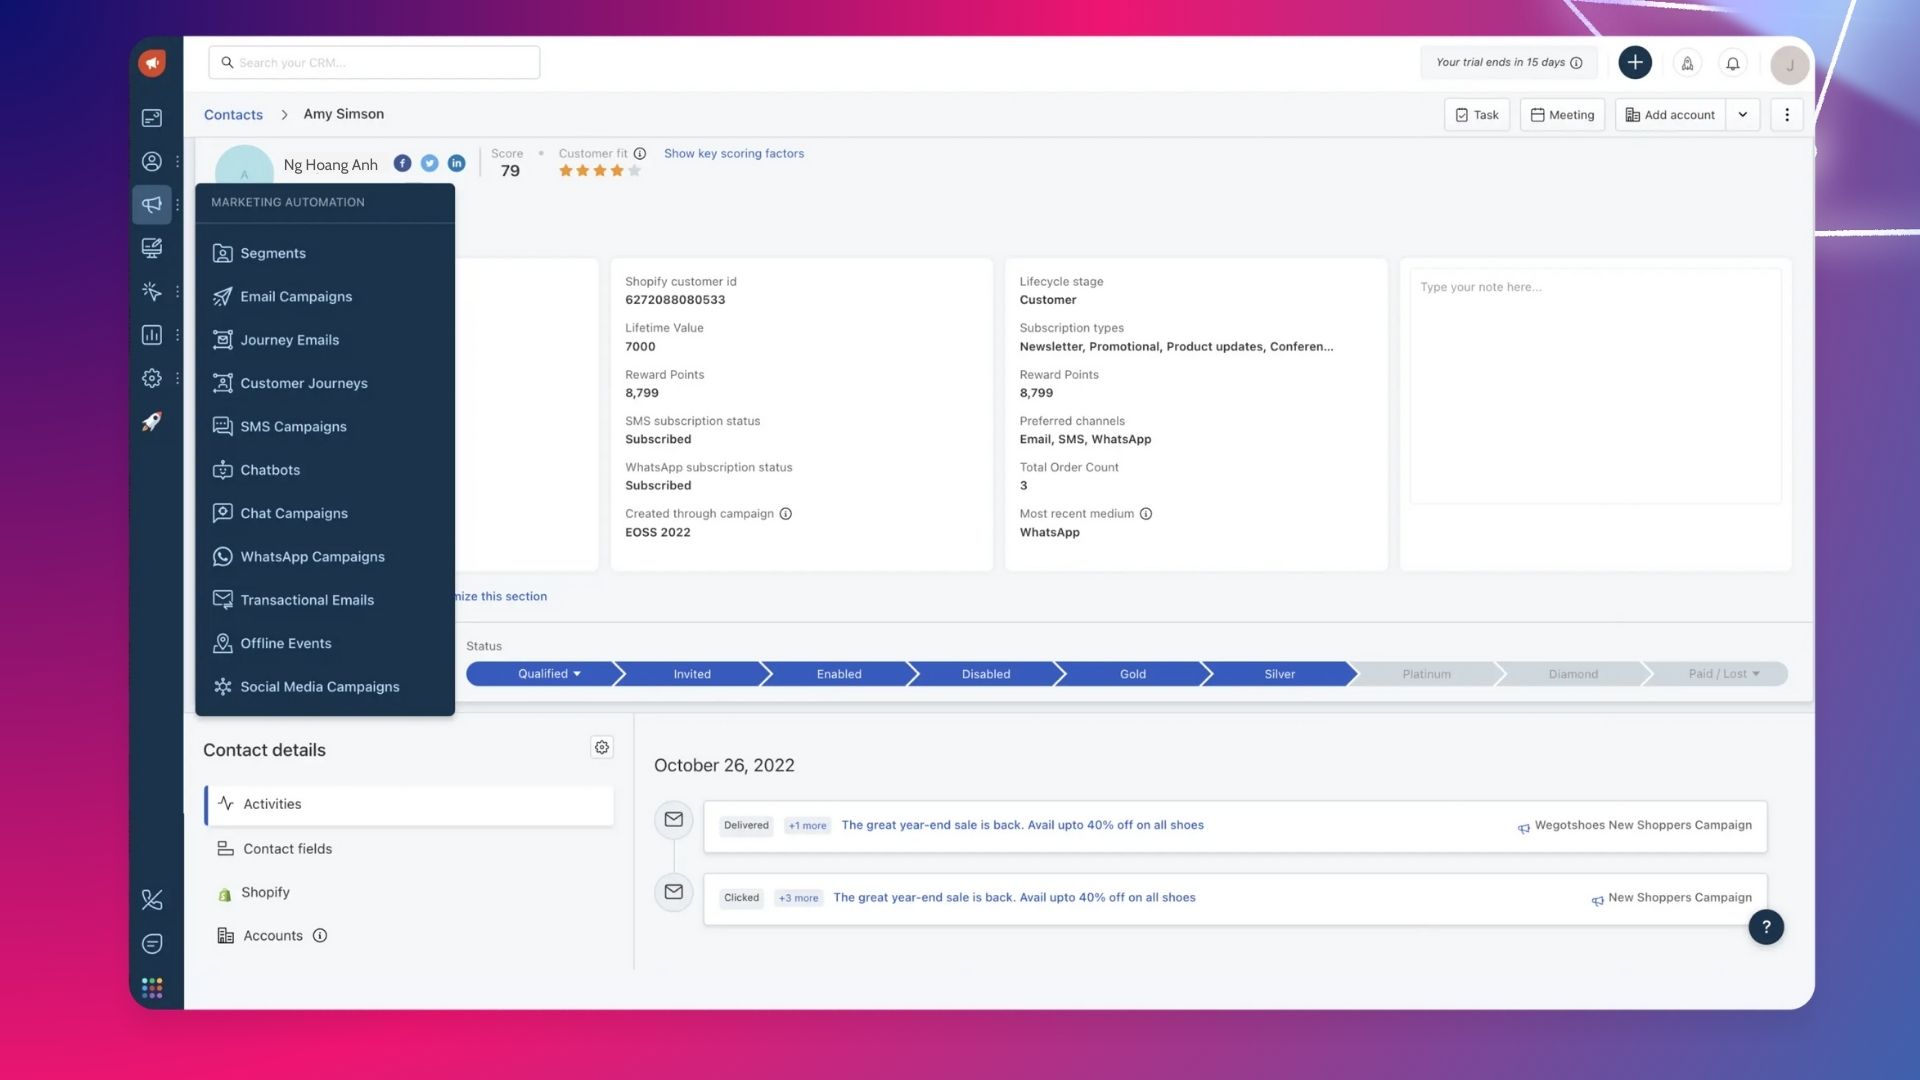Click the Most recent medium info icon

[x=1146, y=514]
